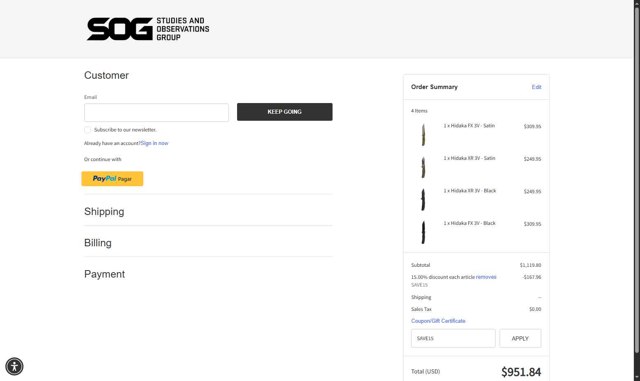The height and width of the screenshot is (381, 640).
Task: Click the Customer section heading
Action: coord(107,75)
